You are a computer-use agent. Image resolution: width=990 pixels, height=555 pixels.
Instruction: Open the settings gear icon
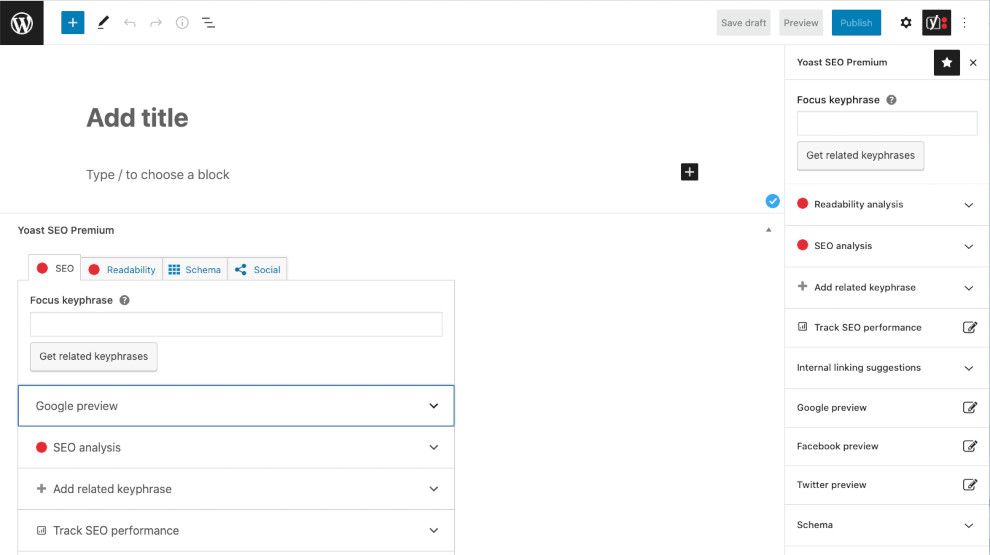click(905, 23)
